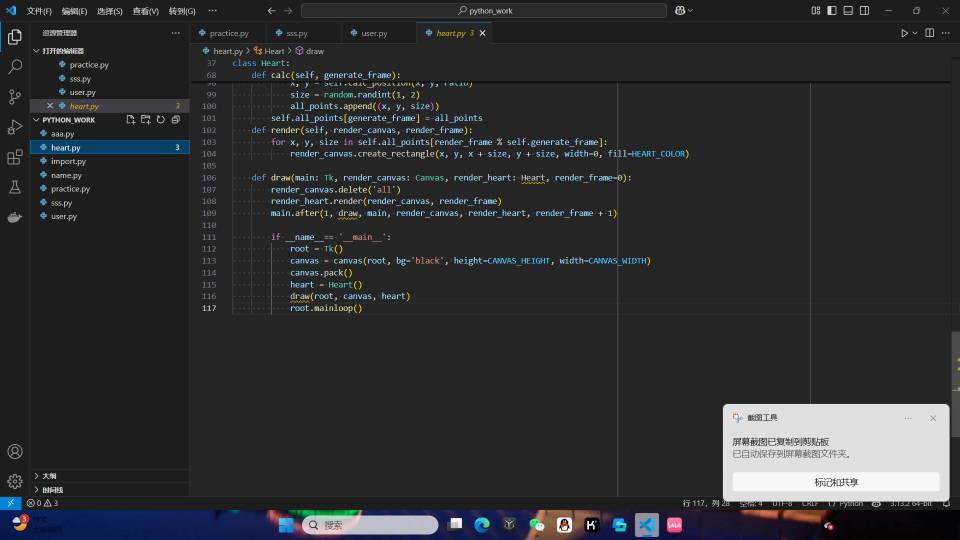
Task: Open aaa.py in the file tree
Action: [62, 133]
